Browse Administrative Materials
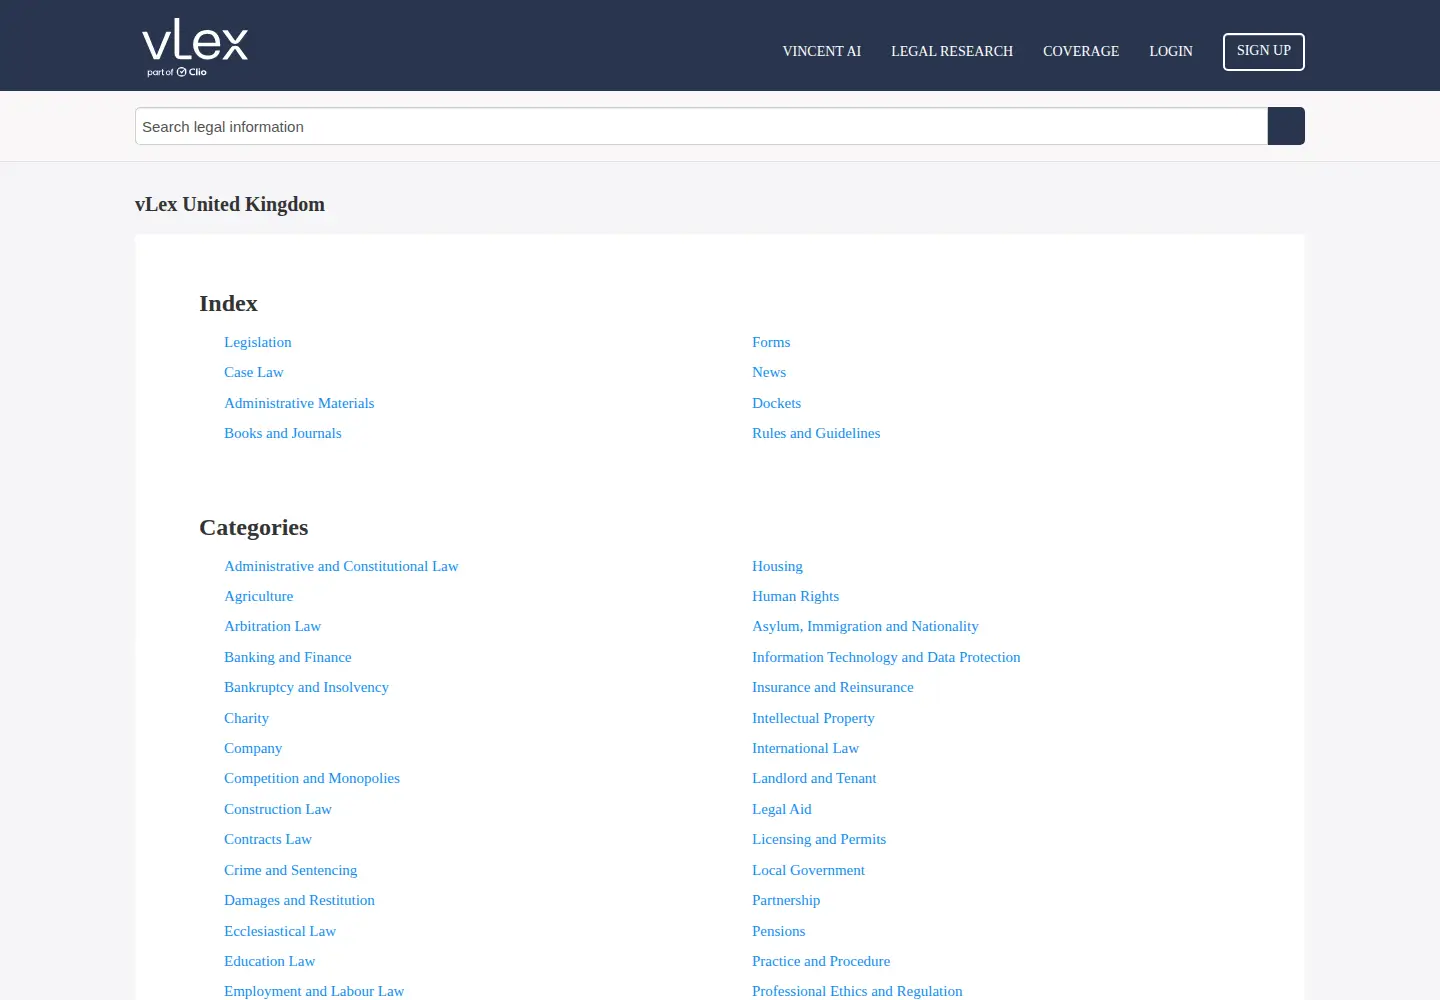This screenshot has height=1000, width=1440. click(x=299, y=403)
